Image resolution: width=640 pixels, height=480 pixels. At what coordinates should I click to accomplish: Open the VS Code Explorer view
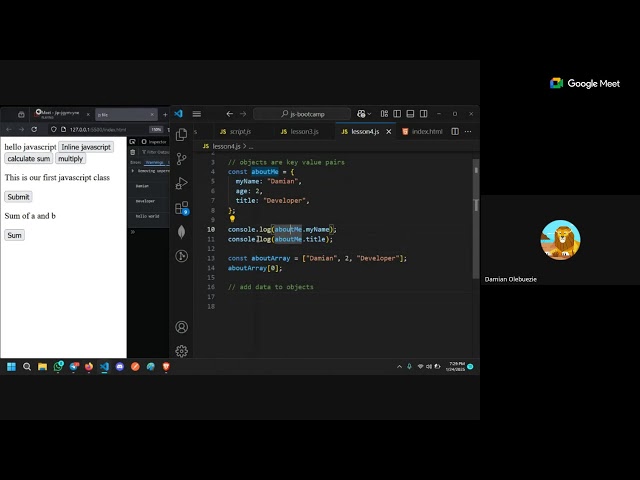[x=182, y=135]
